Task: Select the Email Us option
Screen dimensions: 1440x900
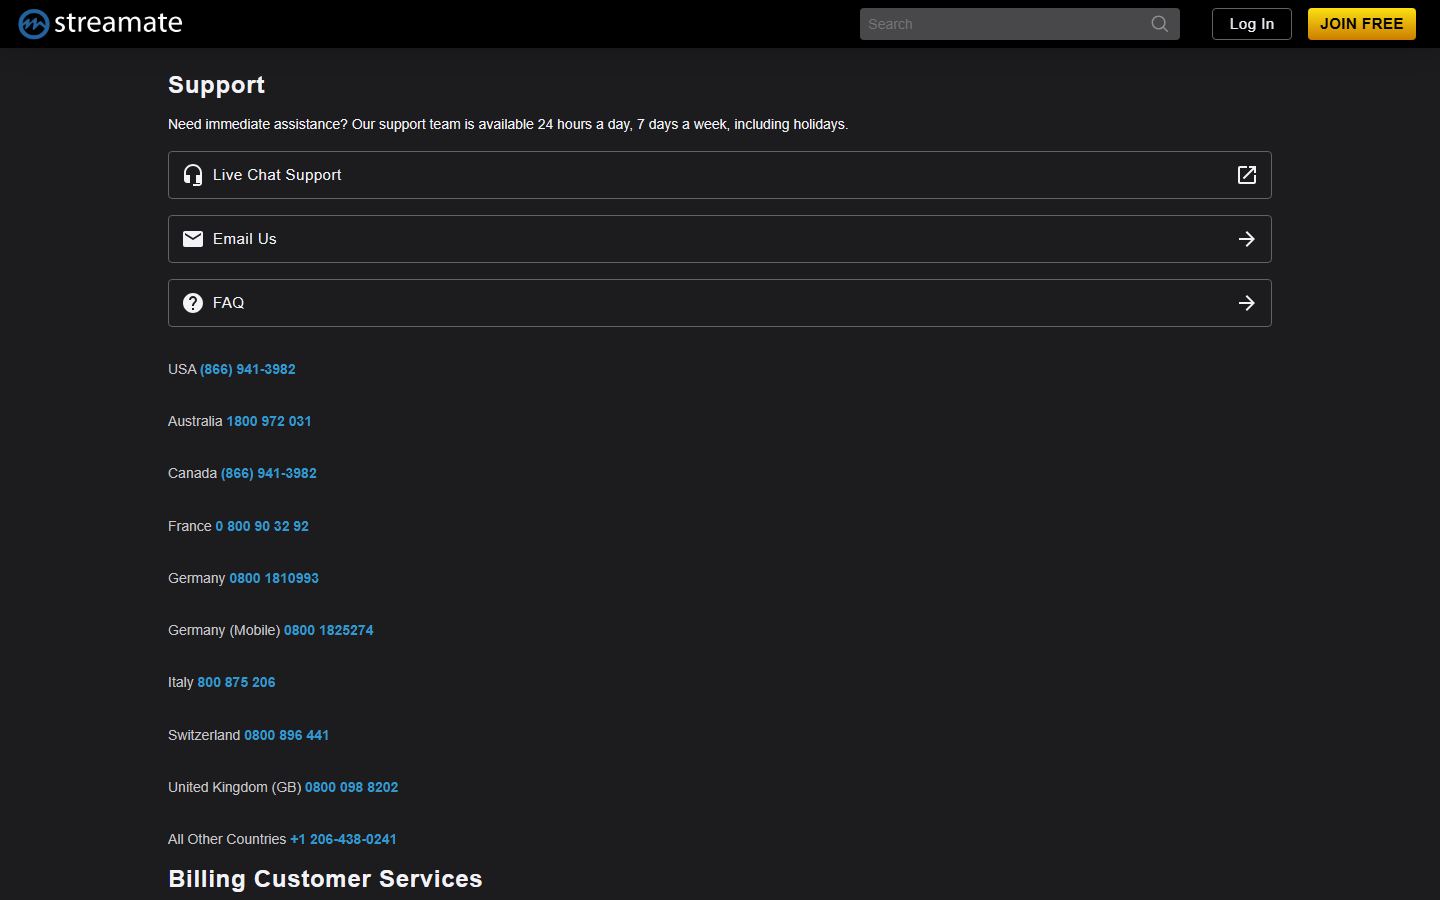Action: [x=720, y=239]
